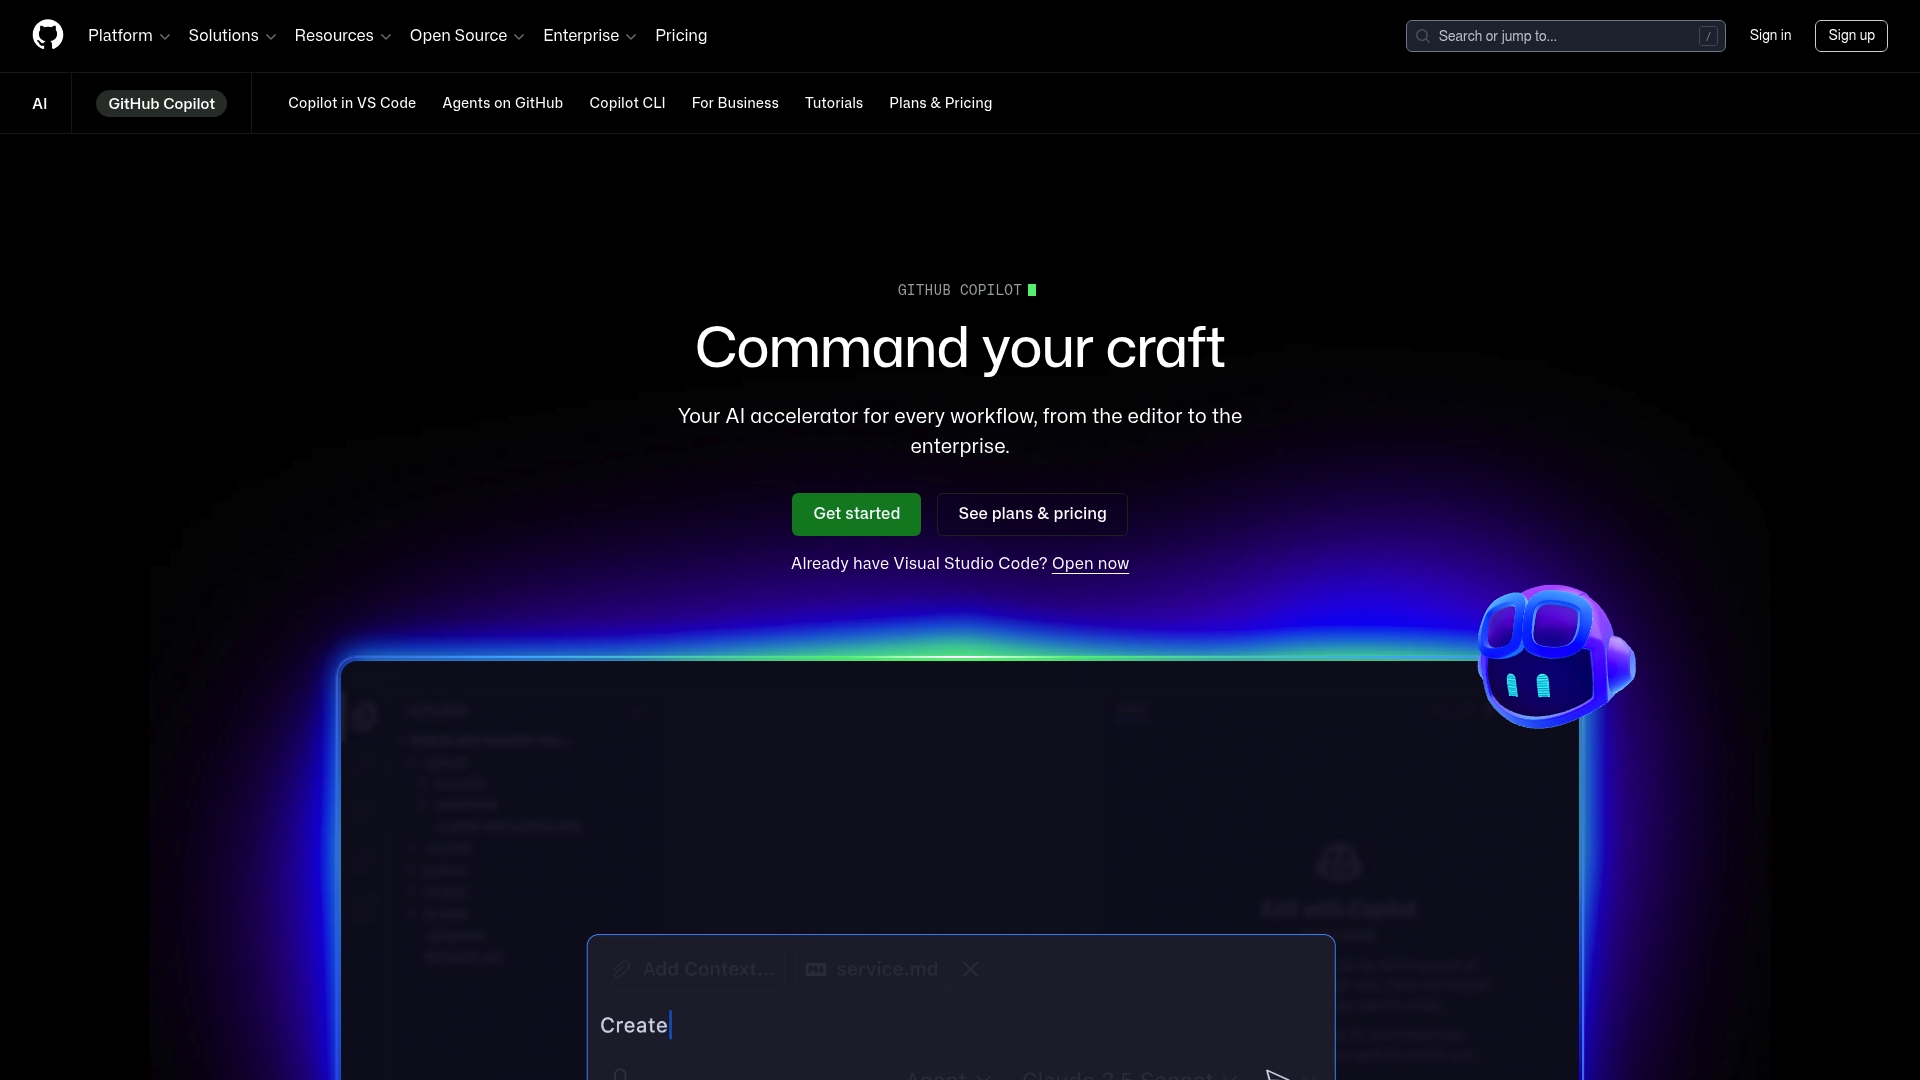Click the GITHUB COPILOT label text

(960, 290)
